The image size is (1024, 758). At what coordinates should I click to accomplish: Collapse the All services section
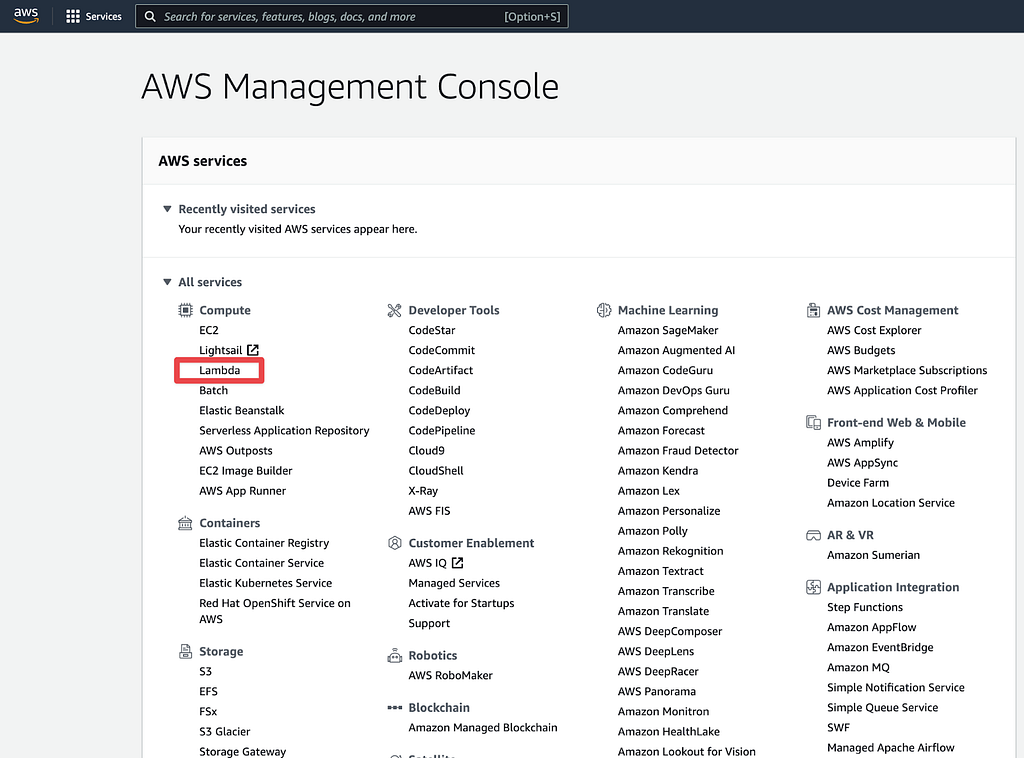point(167,282)
